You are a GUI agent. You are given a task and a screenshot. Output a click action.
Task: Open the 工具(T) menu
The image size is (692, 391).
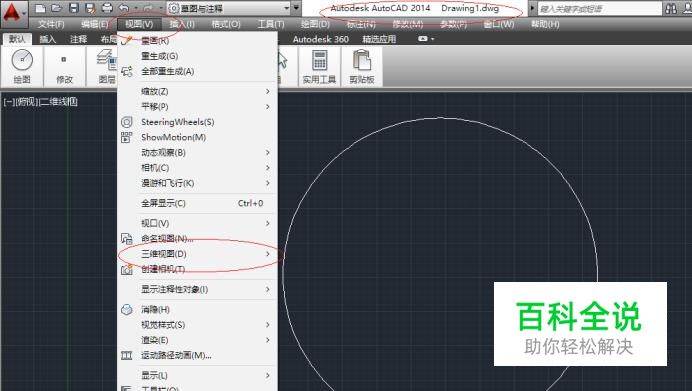pos(271,24)
